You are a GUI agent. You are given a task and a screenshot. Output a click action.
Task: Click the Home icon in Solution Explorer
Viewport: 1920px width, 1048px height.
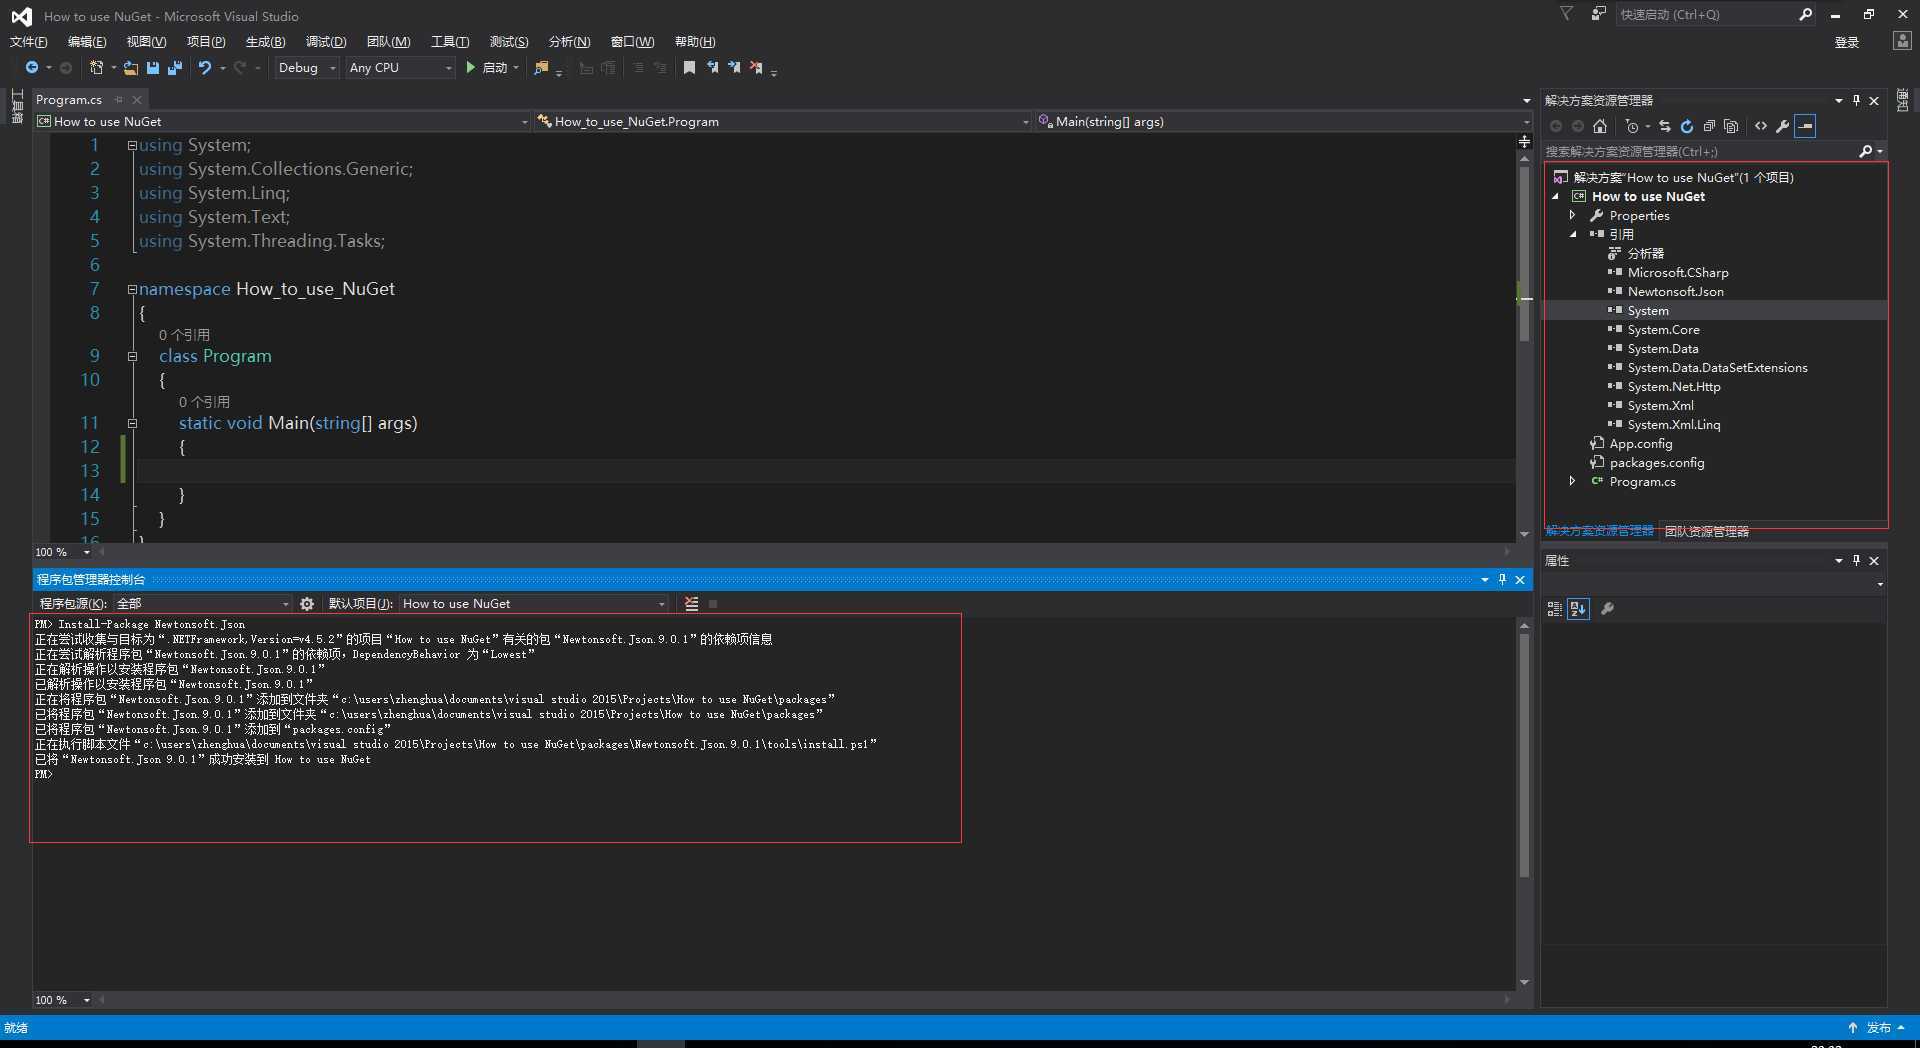(1600, 126)
